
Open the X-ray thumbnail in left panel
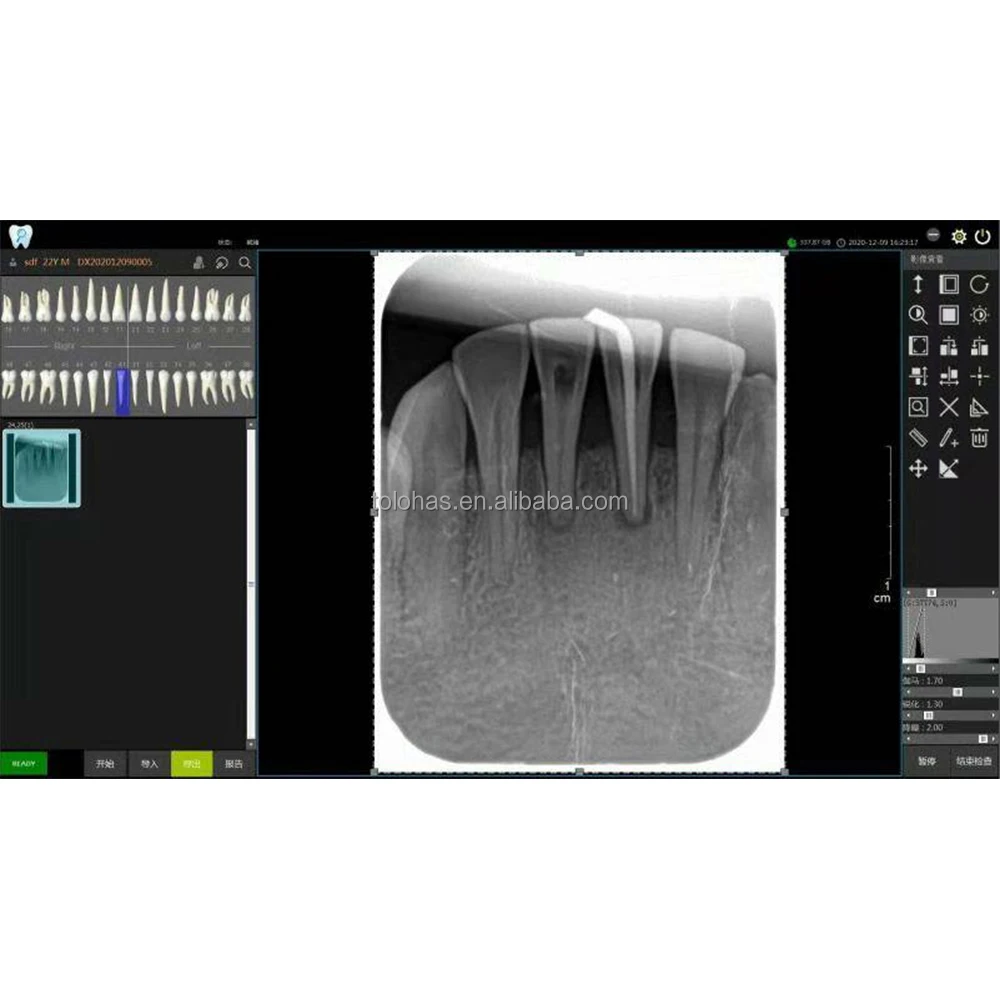tap(41, 469)
